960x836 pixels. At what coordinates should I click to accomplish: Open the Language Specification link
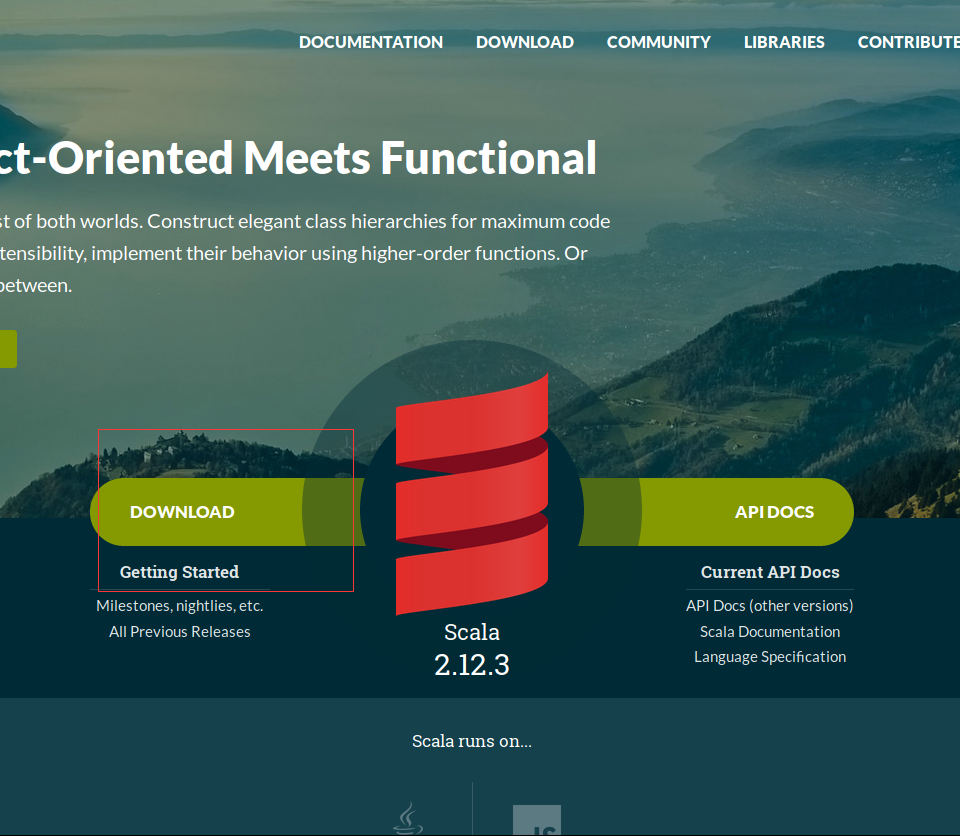[x=770, y=657]
